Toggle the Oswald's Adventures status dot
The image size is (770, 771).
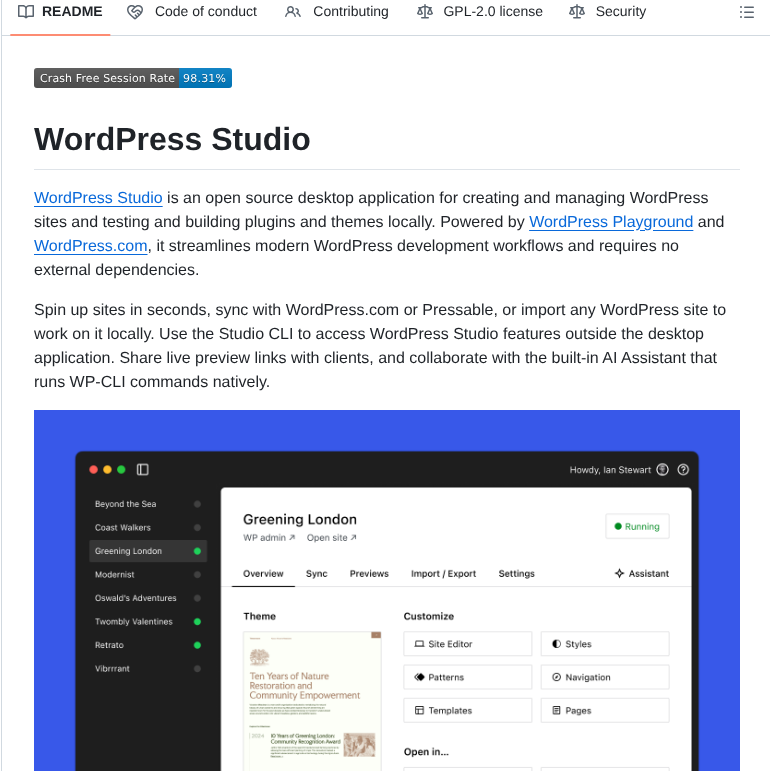197,598
